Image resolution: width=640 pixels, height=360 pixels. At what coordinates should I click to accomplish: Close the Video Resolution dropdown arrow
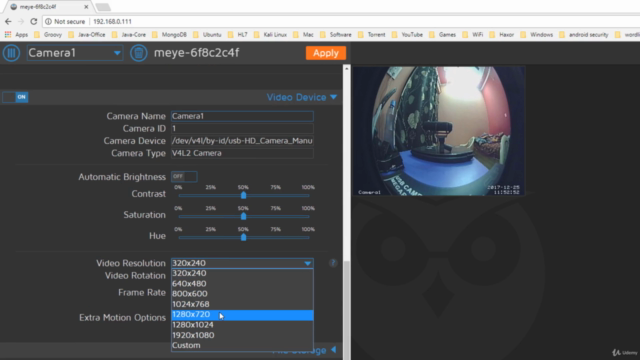tap(308, 263)
